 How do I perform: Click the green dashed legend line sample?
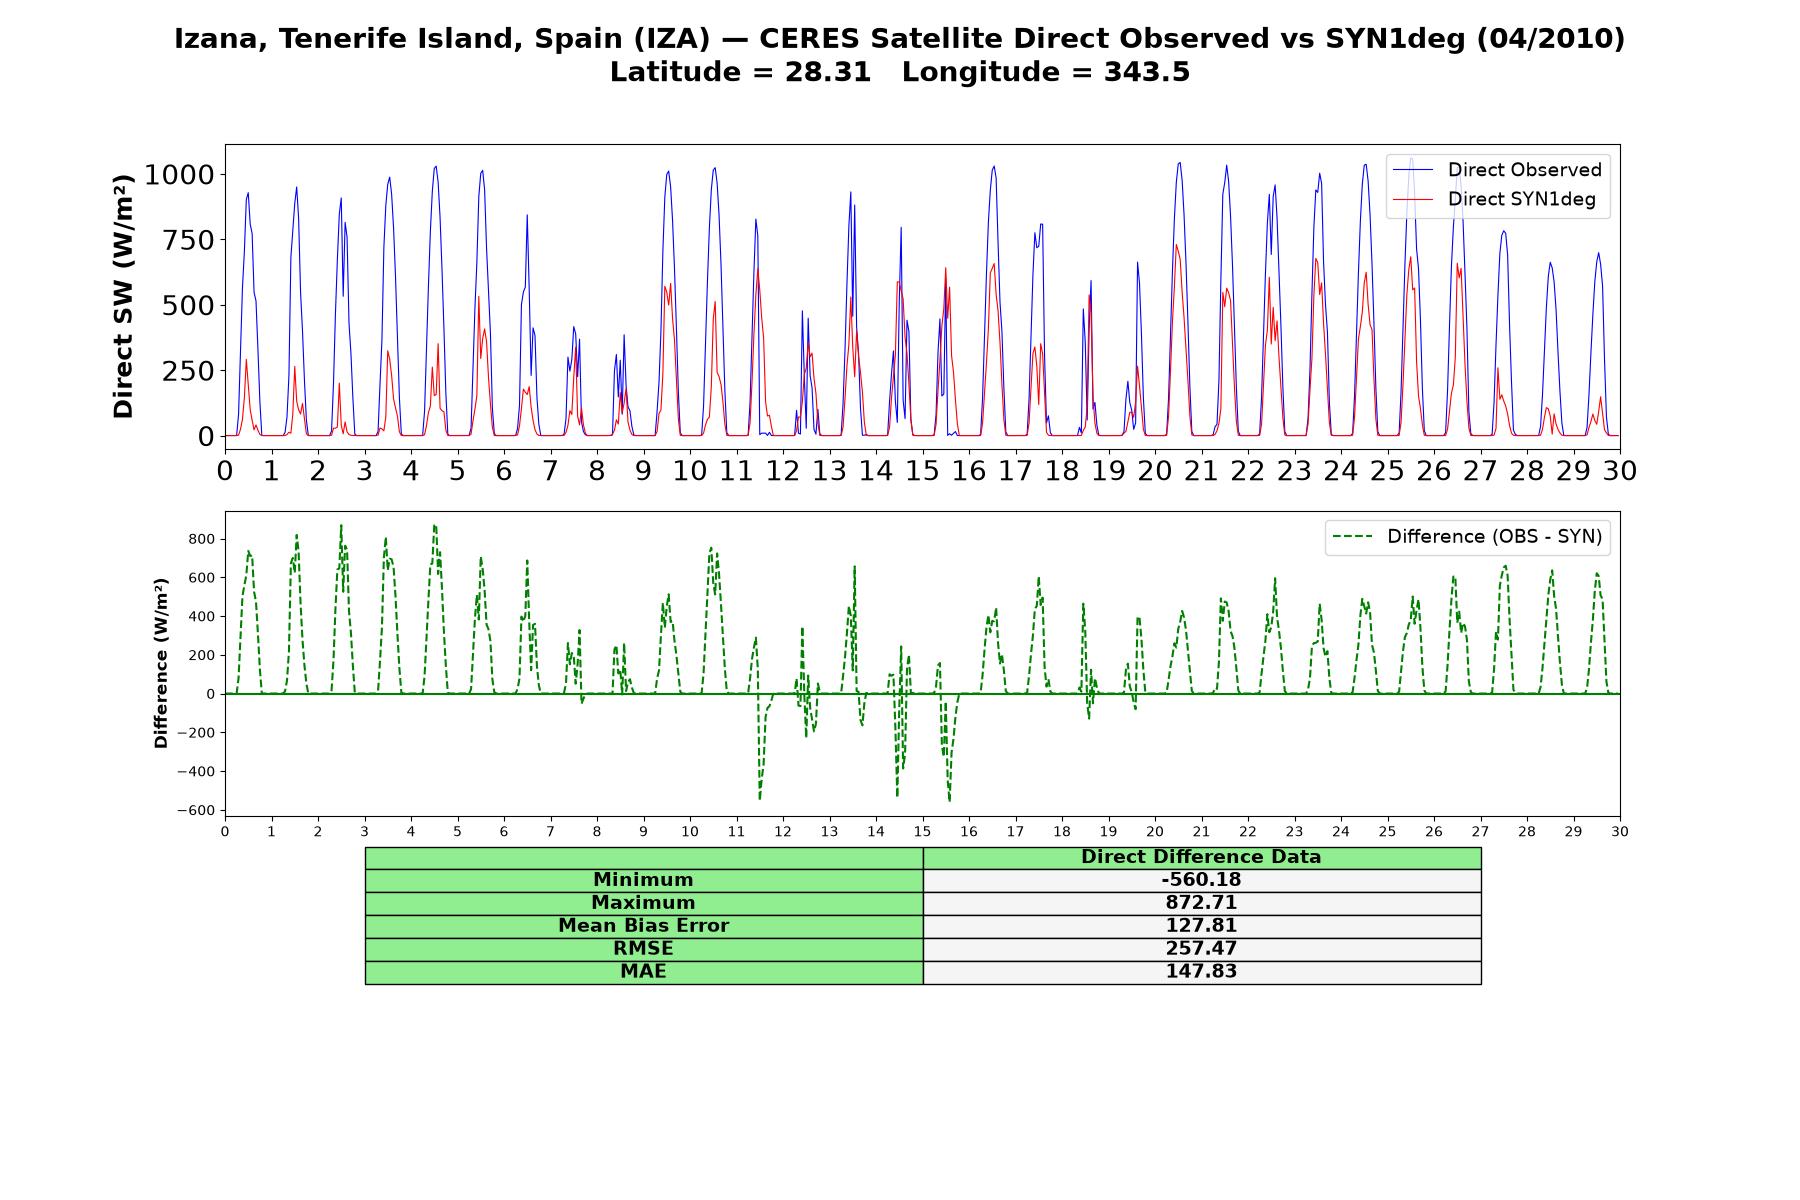(1353, 537)
